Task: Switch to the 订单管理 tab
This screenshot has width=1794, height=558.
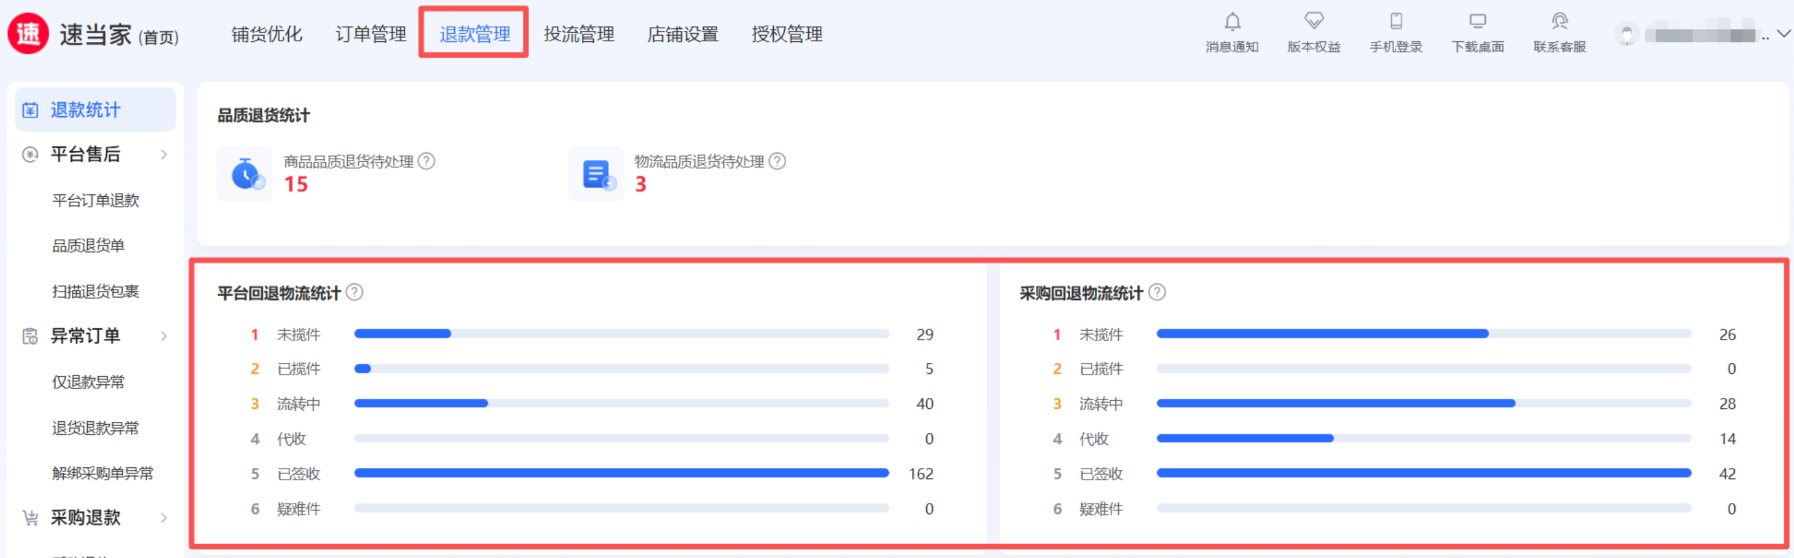Action: coord(370,34)
